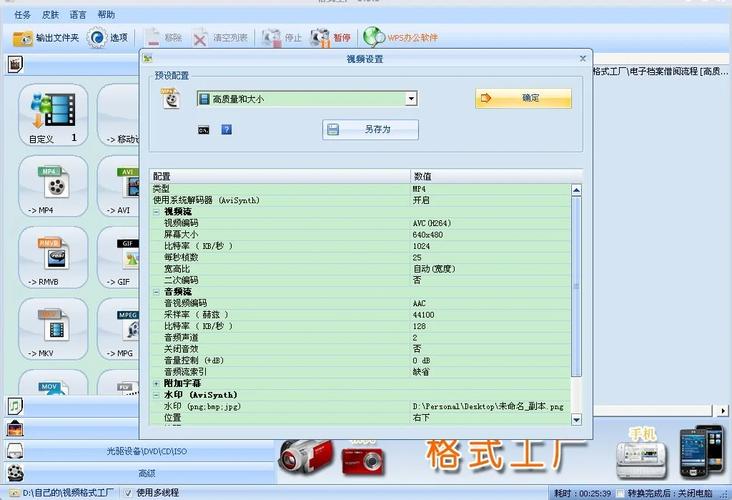Select the 采样率 44100 row
732x500 pixels.
click(361, 315)
